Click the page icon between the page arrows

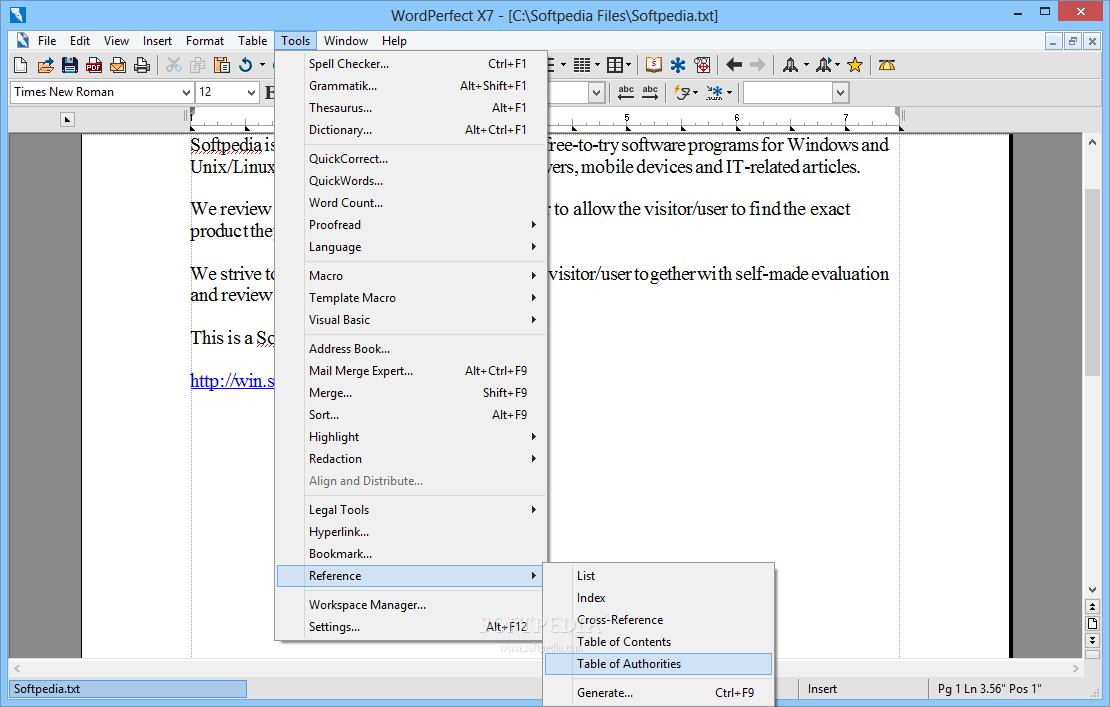tap(1092, 623)
